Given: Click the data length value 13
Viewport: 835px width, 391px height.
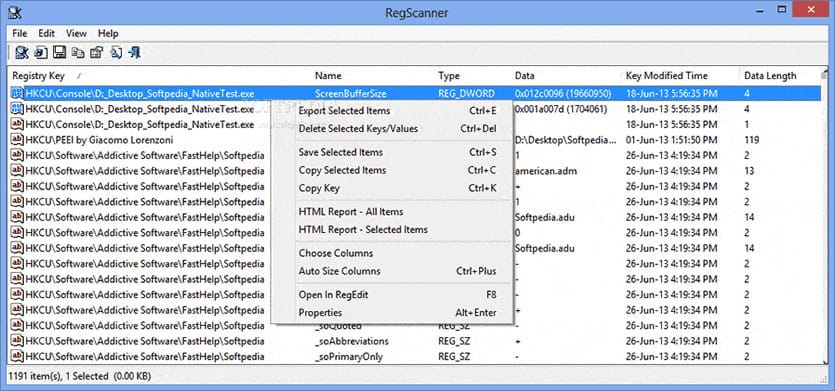Looking at the screenshot, I should click(x=749, y=171).
